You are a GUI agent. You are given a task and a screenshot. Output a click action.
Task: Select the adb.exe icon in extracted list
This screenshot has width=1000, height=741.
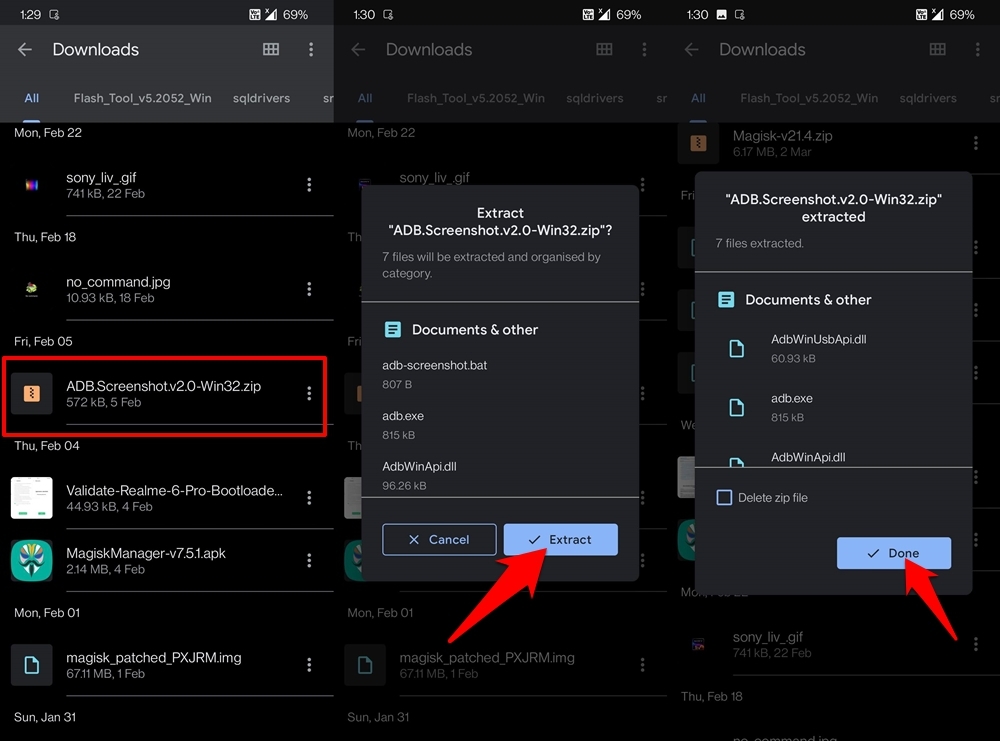[x=737, y=405]
